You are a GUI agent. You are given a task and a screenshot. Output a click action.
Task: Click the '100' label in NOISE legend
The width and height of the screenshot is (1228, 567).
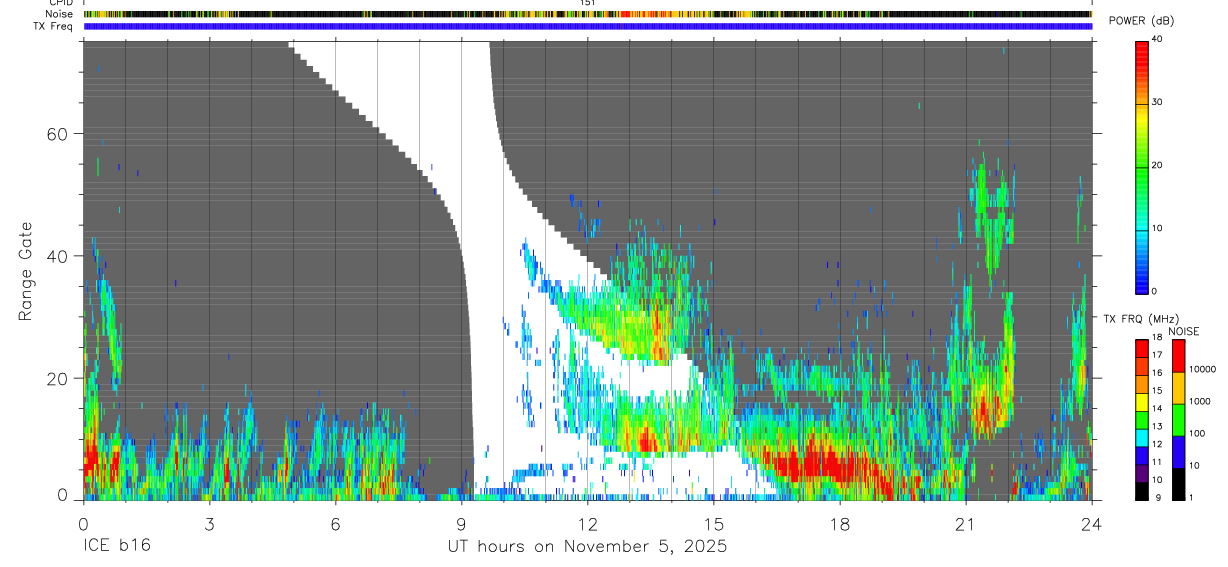point(1197,433)
